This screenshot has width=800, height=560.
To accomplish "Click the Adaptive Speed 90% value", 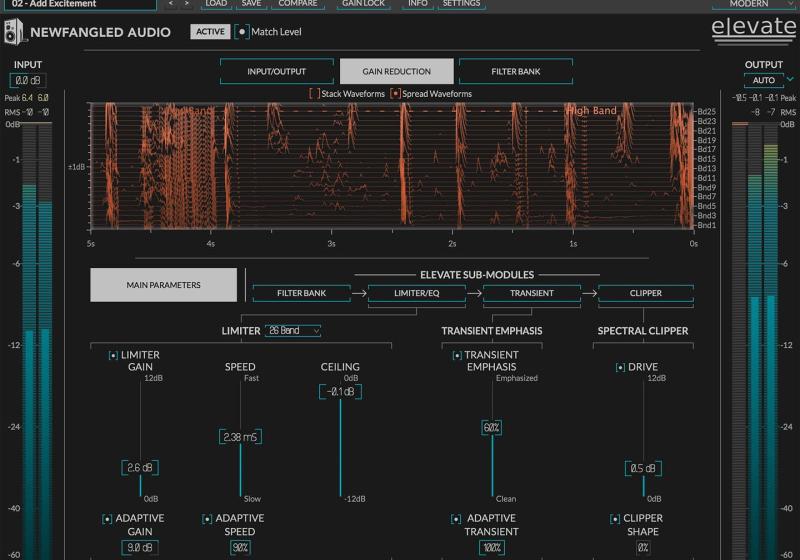I will click(x=240, y=547).
